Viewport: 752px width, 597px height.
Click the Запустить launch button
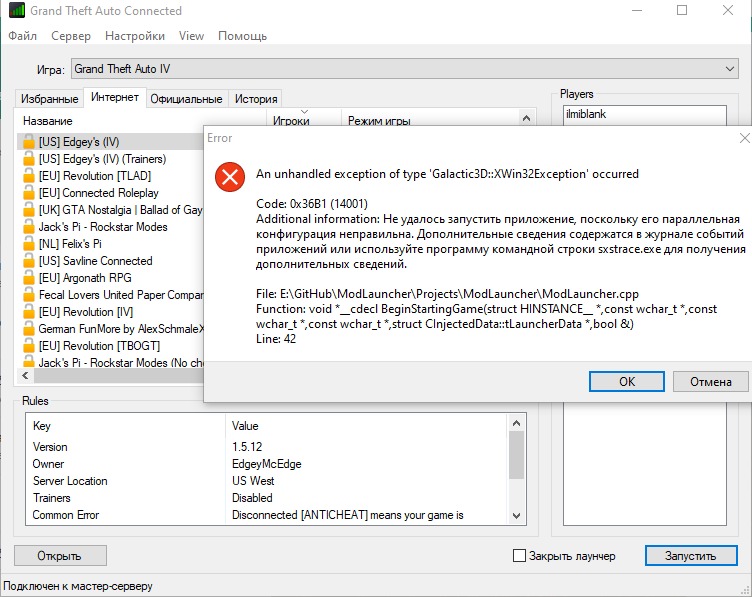(691, 556)
